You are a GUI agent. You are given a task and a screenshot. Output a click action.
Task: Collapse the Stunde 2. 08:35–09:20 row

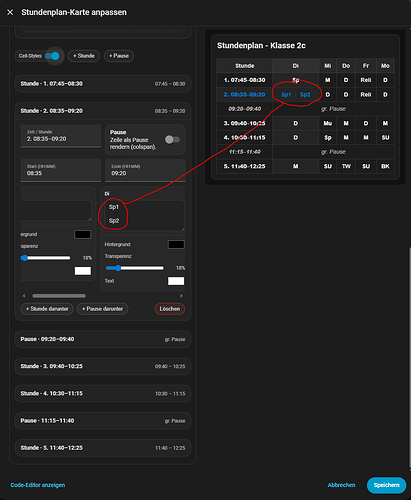(103, 111)
